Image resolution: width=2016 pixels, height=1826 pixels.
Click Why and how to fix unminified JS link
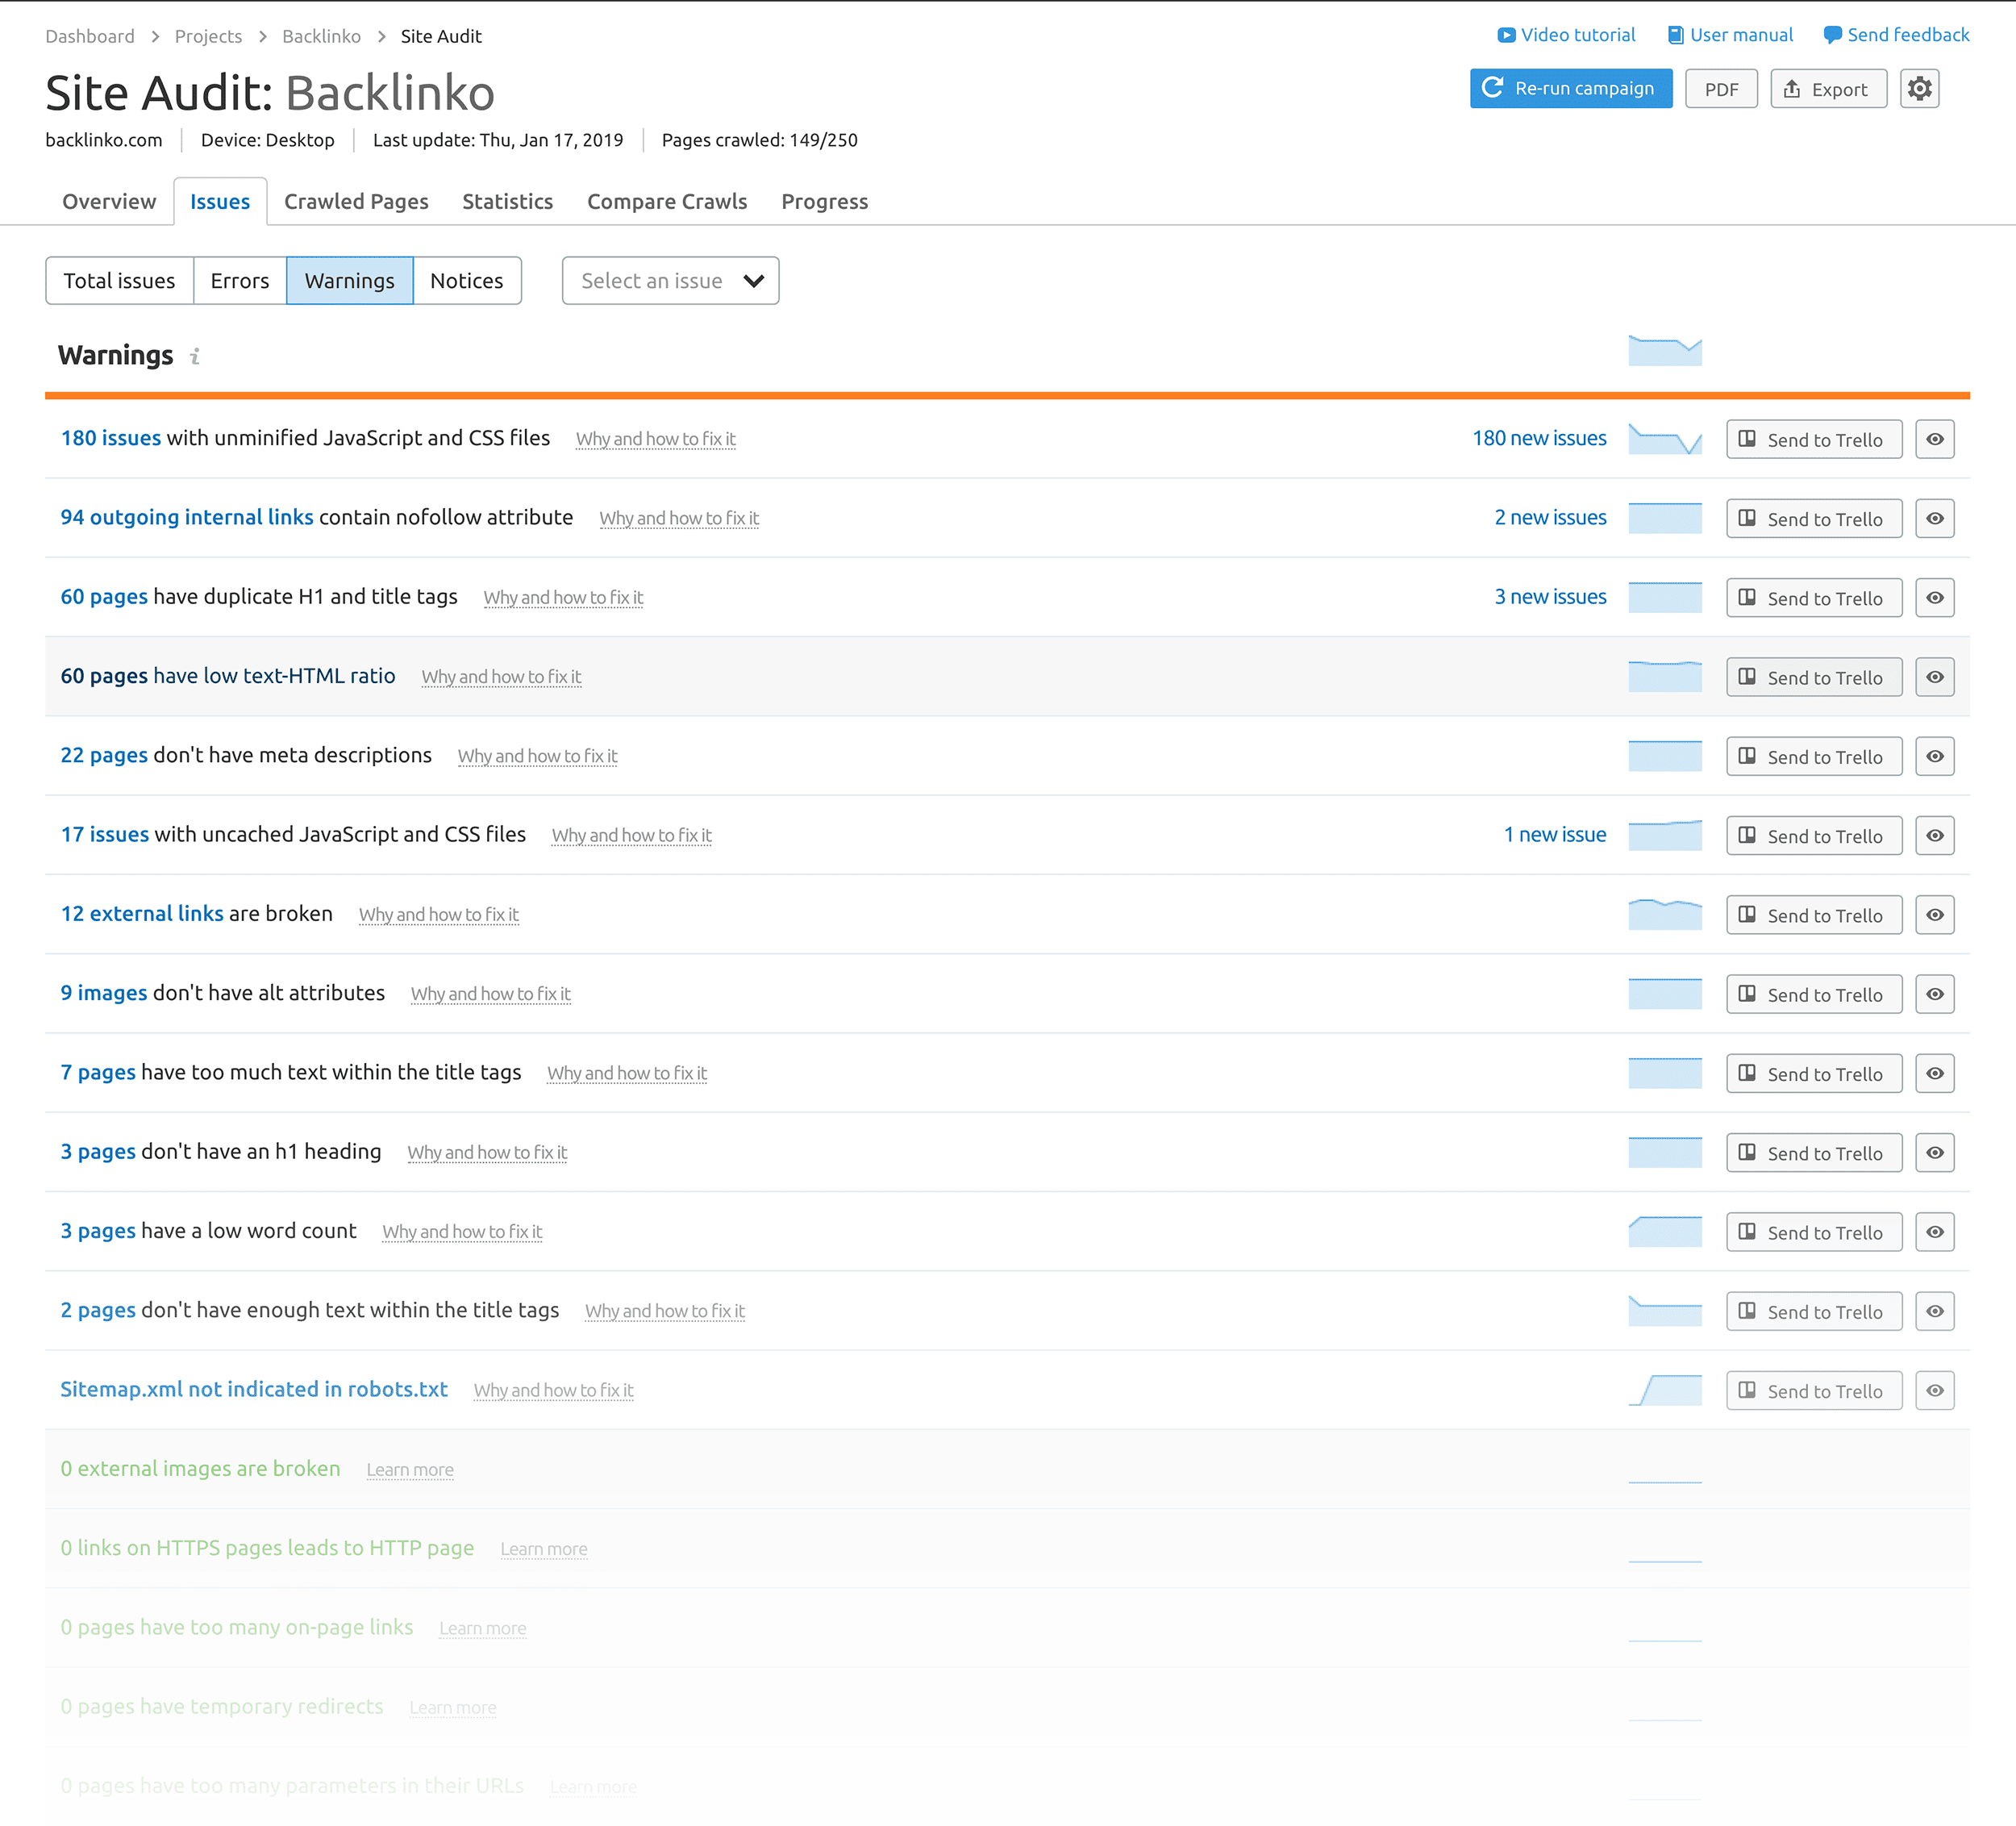[656, 439]
